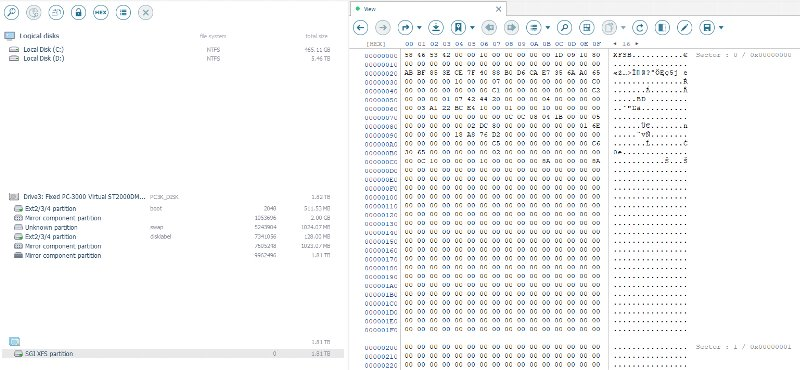Click the download arrow icon in hex toolbar
Image resolution: width=800 pixels, height=370 pixels.
pyautogui.click(x=436, y=27)
